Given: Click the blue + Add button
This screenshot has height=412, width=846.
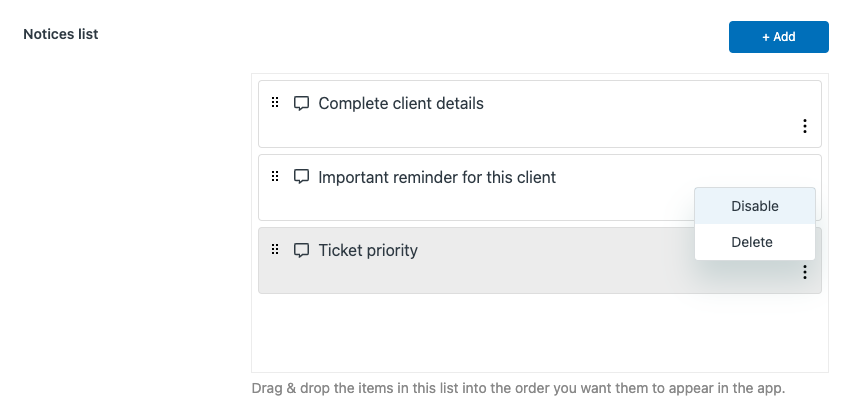Looking at the screenshot, I should pyautogui.click(x=779, y=37).
